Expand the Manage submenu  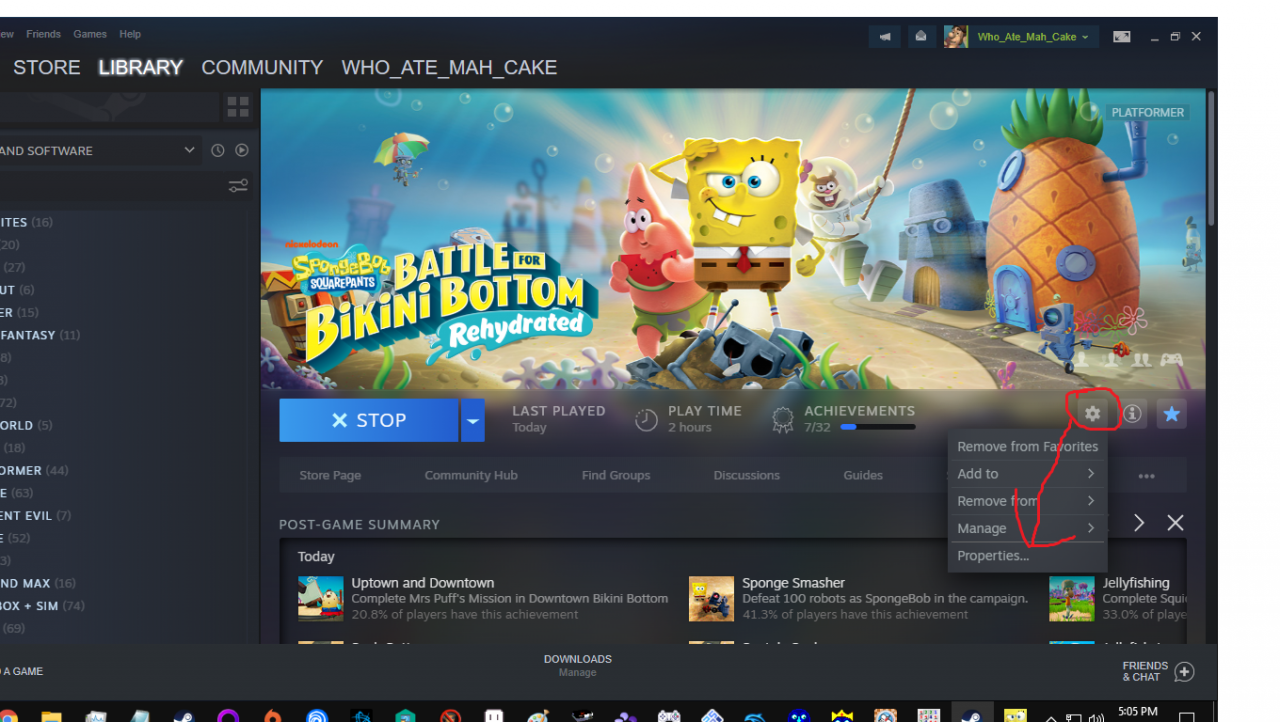(1027, 528)
